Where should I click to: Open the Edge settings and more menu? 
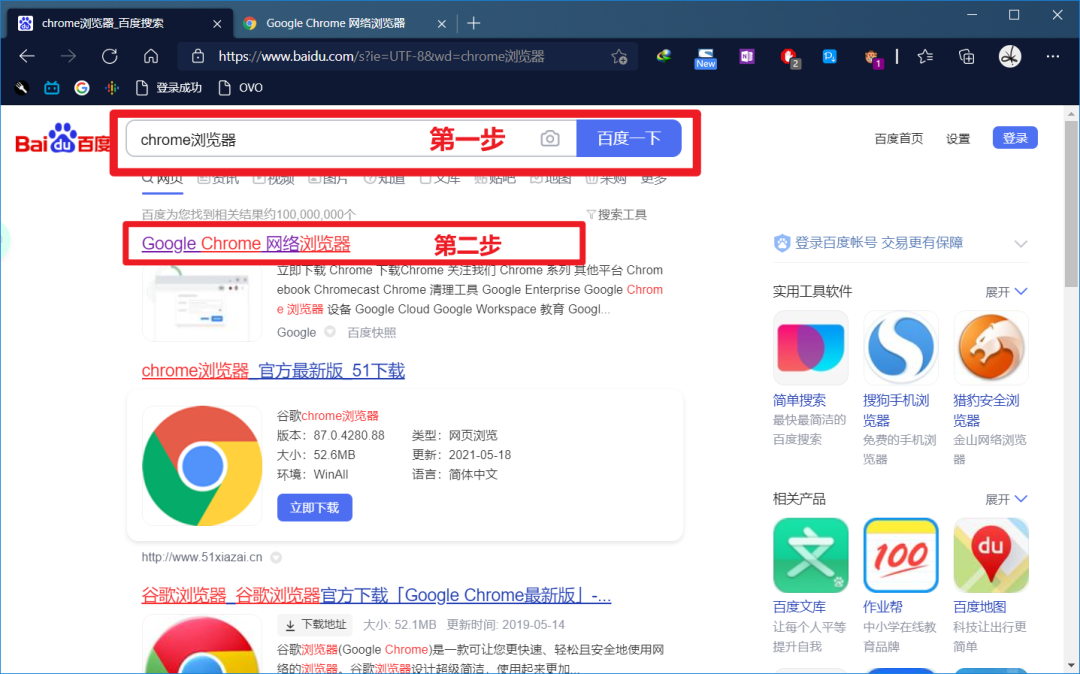pos(1052,56)
